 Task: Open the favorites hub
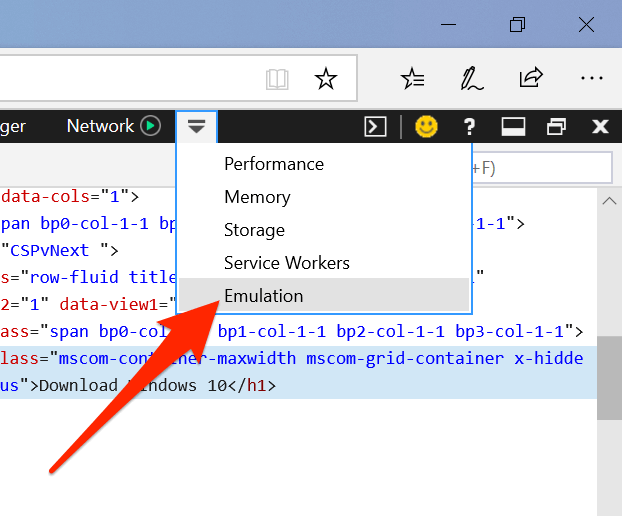point(412,79)
